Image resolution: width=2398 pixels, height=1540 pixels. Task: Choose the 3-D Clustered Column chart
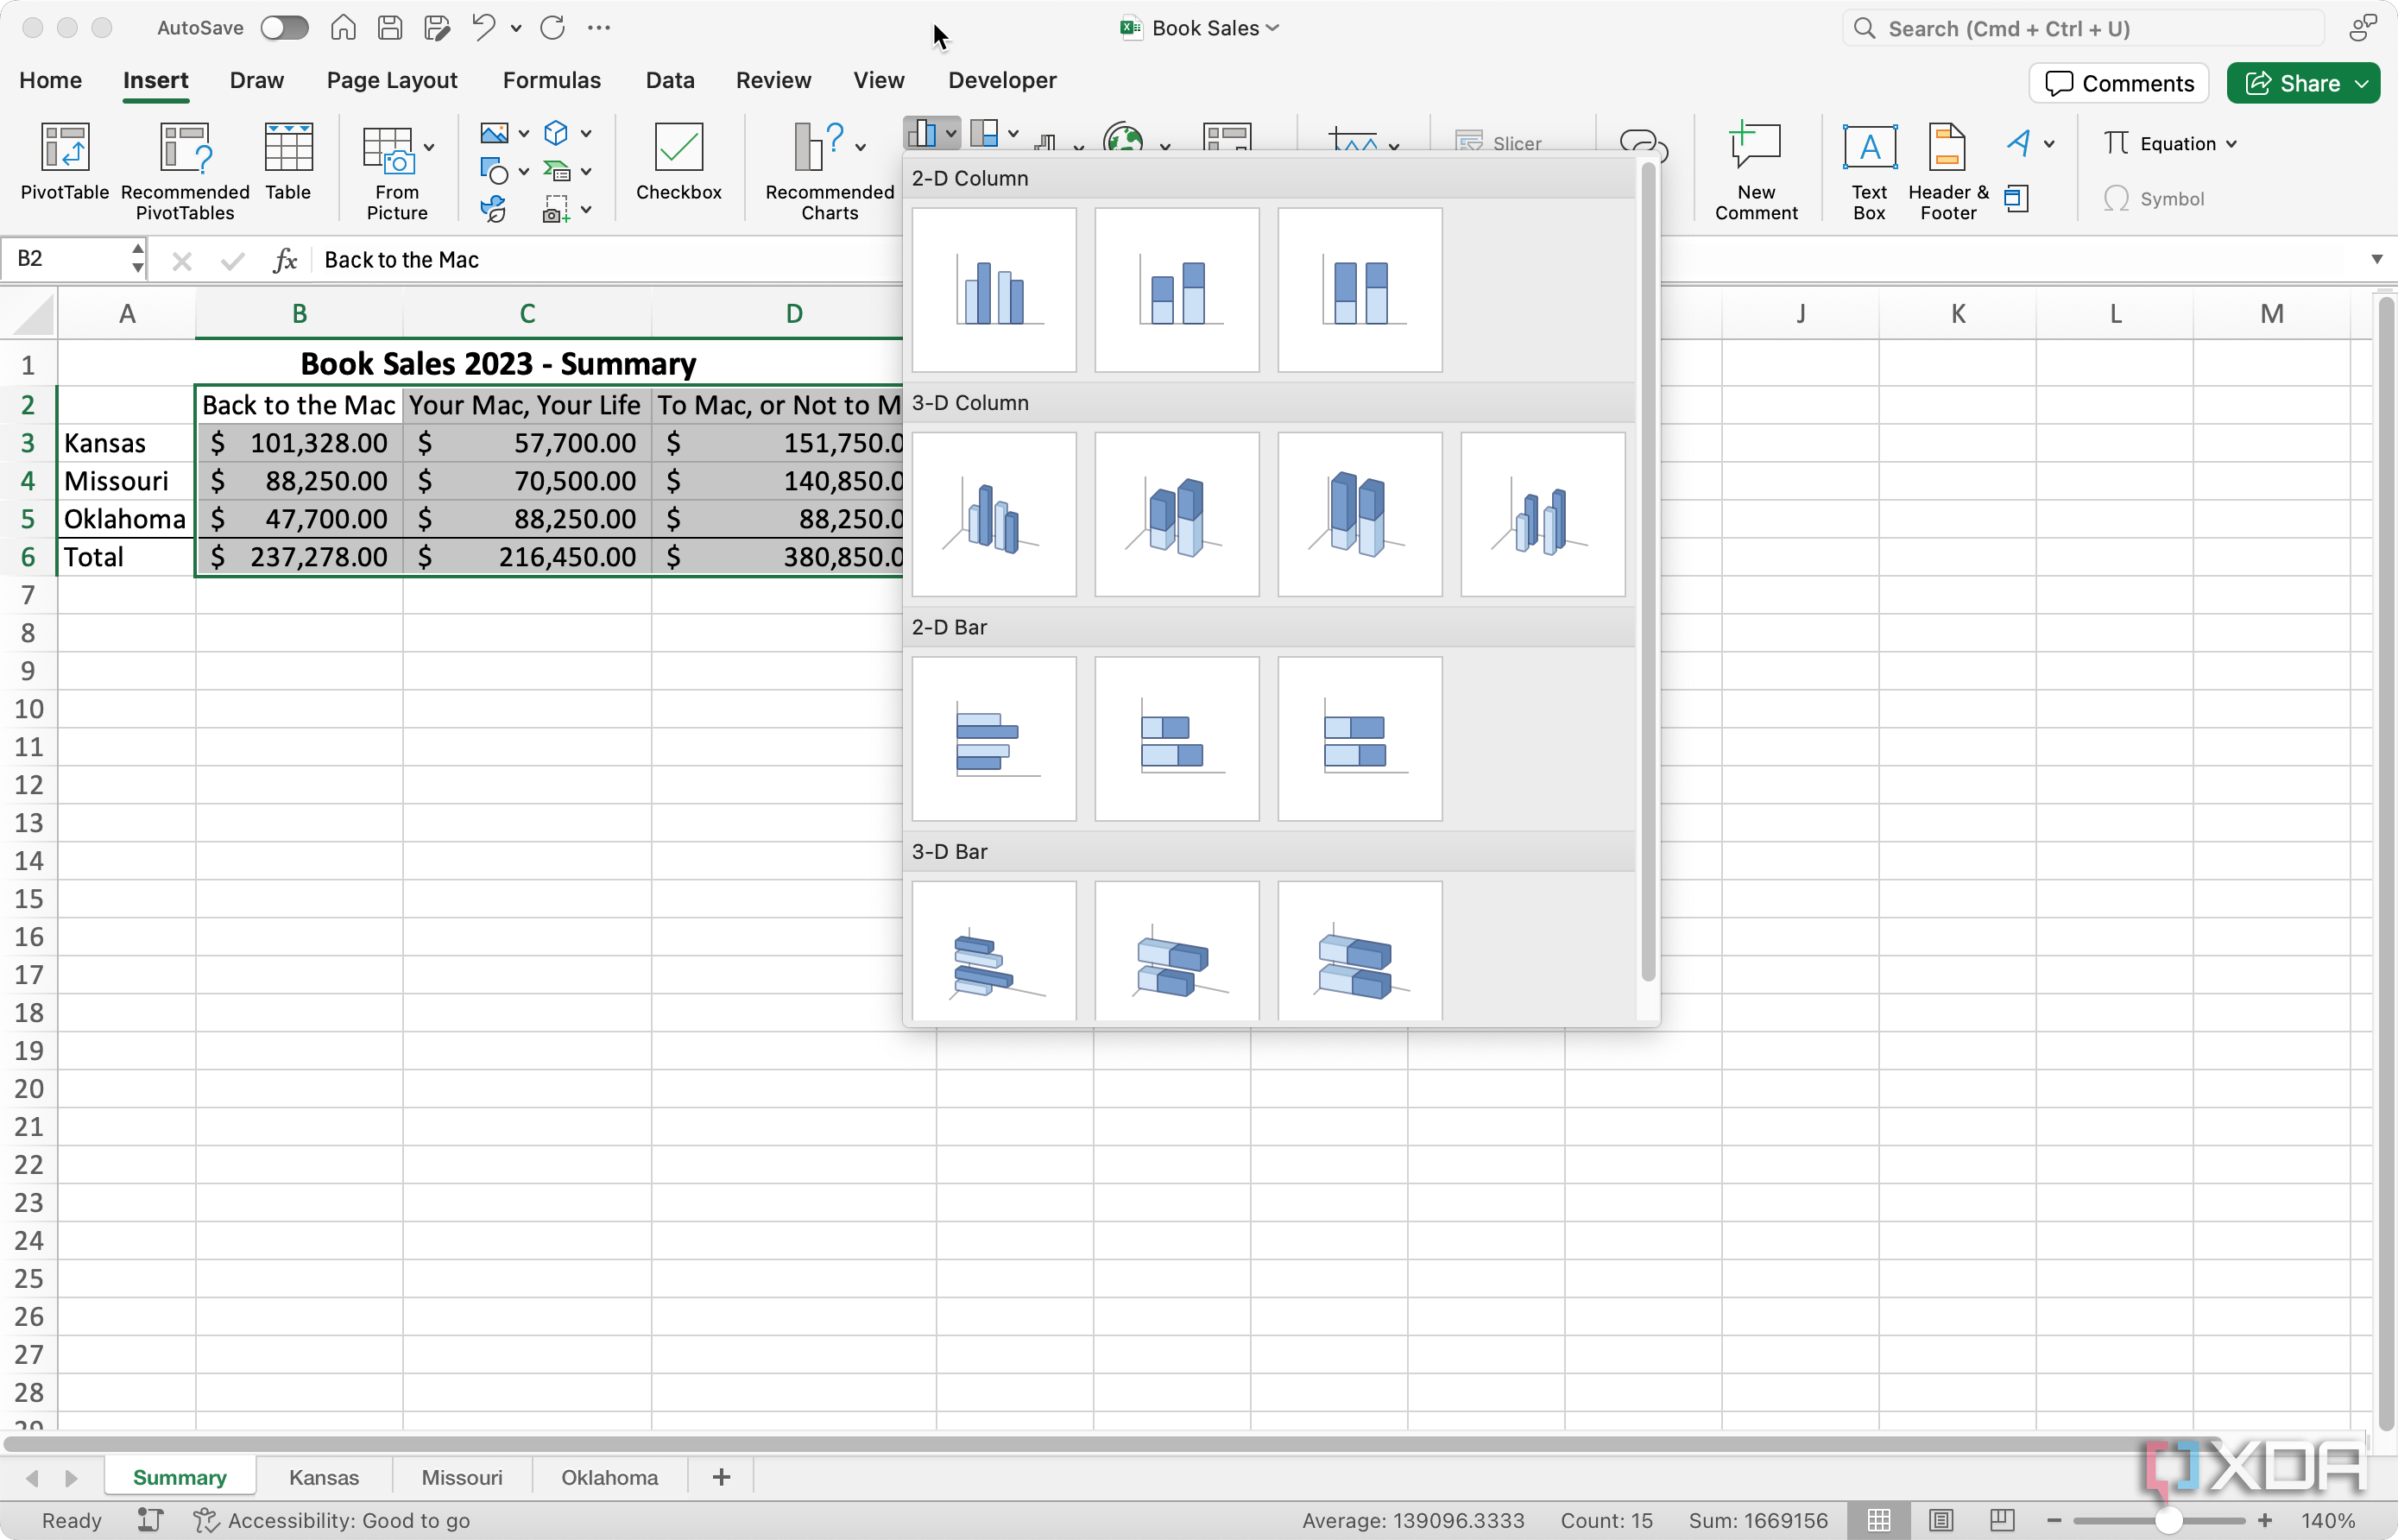click(x=994, y=514)
